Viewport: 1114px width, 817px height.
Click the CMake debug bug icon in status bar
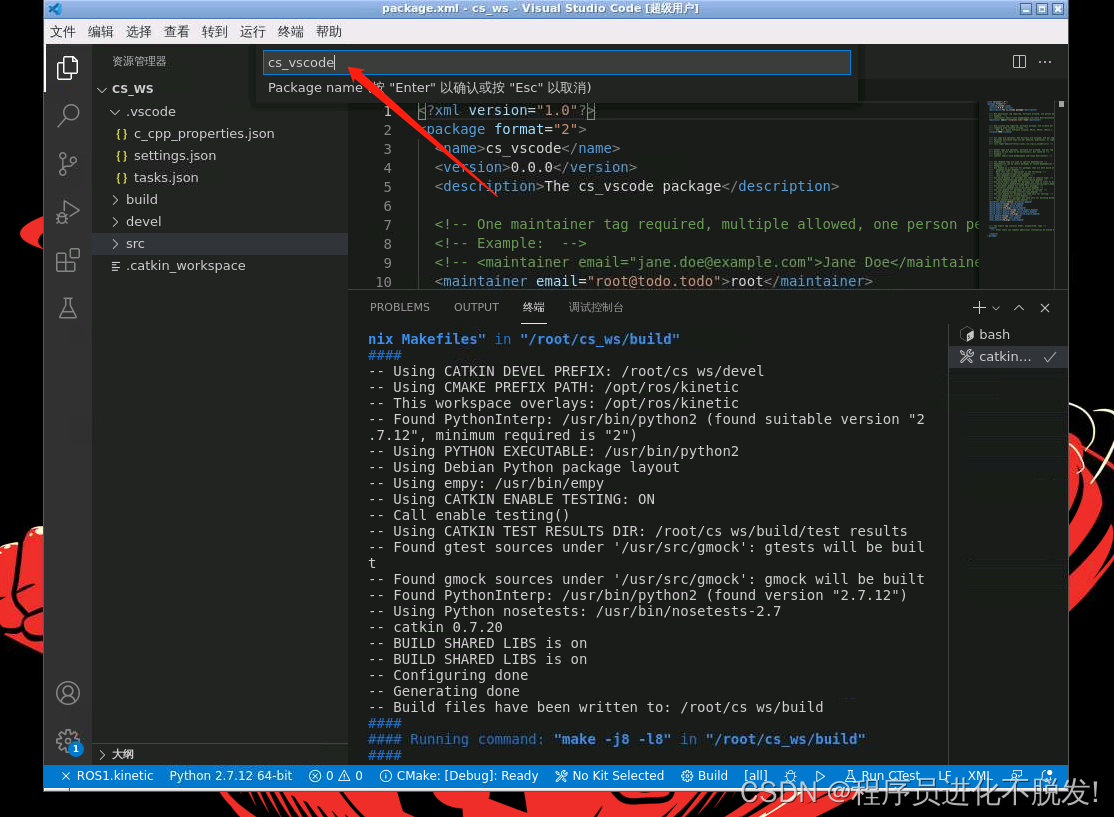790,776
